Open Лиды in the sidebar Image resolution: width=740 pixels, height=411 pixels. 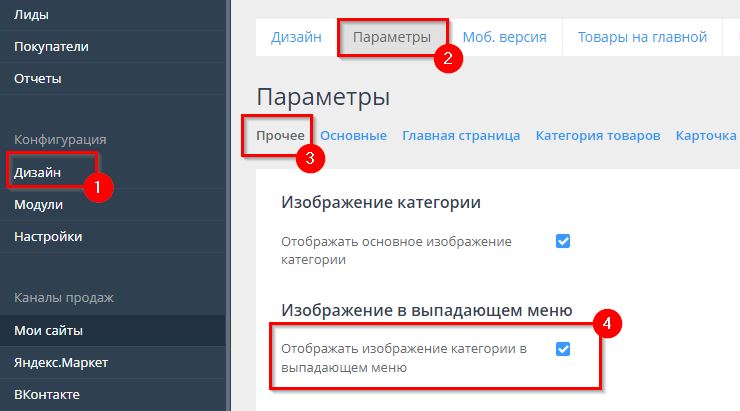click(31, 15)
